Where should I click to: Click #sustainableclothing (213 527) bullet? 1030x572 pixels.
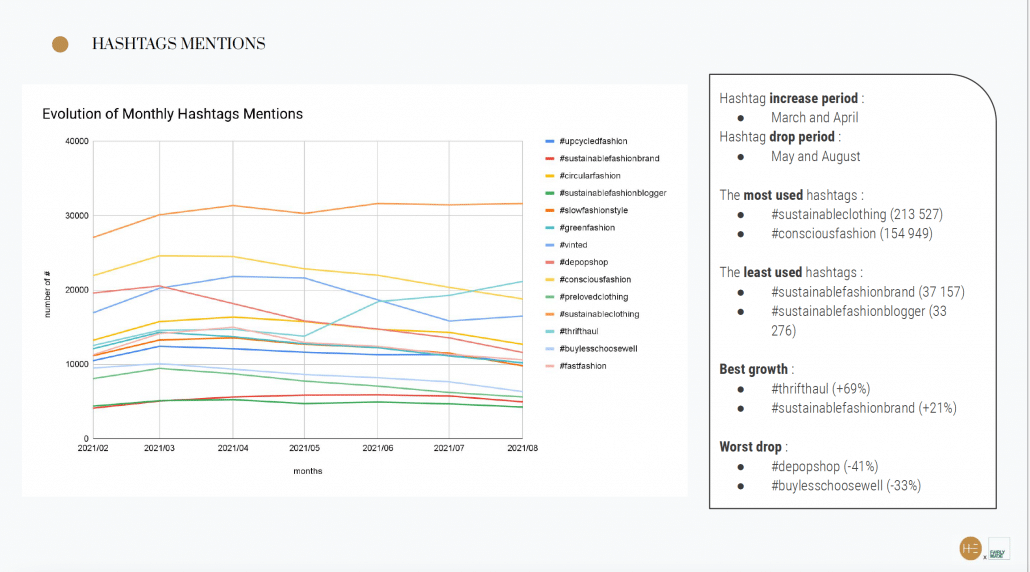pos(857,214)
